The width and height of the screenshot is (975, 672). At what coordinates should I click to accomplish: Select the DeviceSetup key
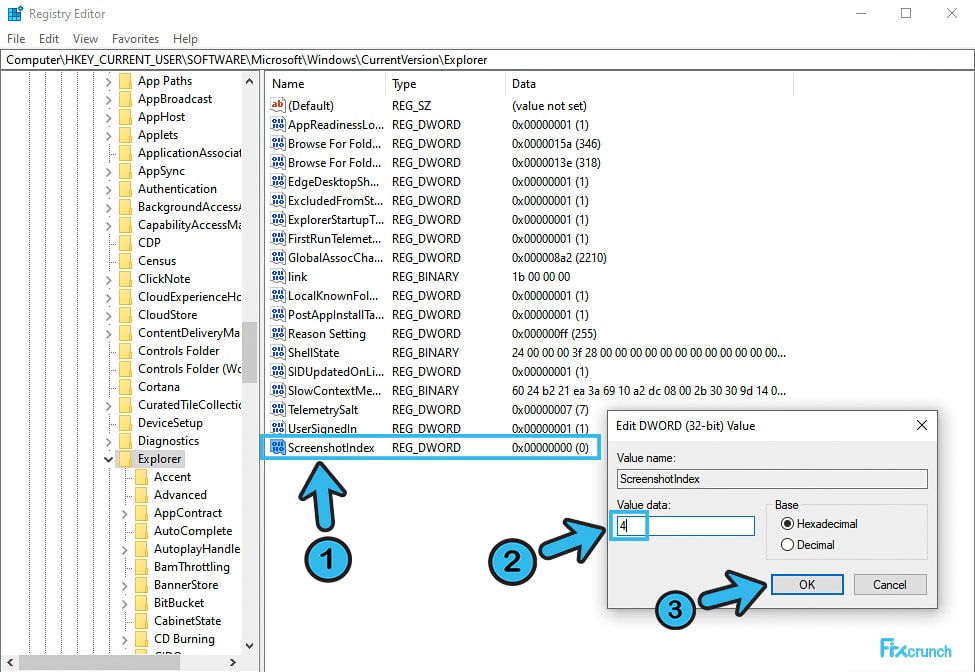(x=170, y=423)
